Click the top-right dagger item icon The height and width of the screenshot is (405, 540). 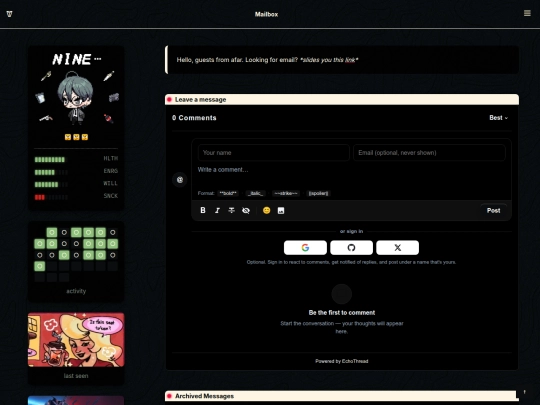[108, 75]
